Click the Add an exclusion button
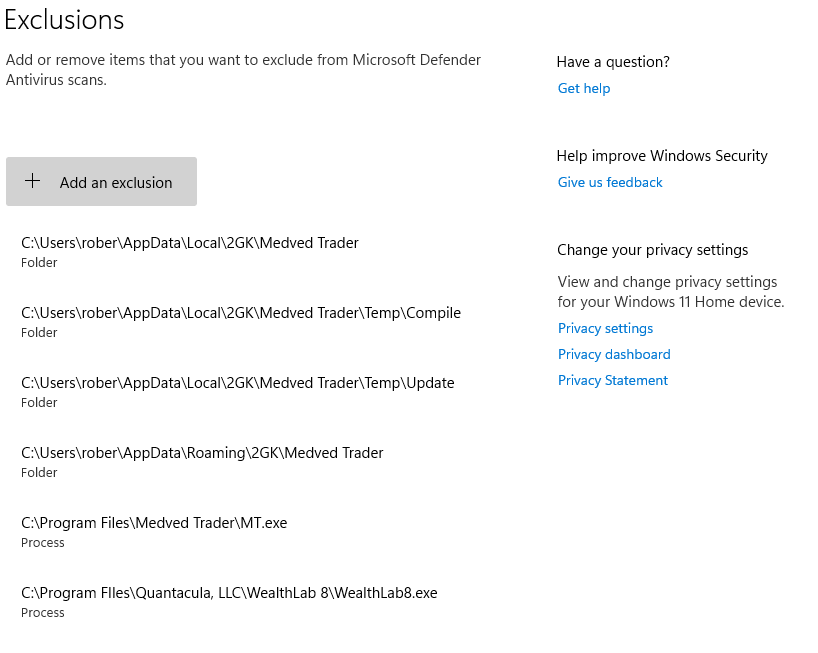 tap(101, 182)
